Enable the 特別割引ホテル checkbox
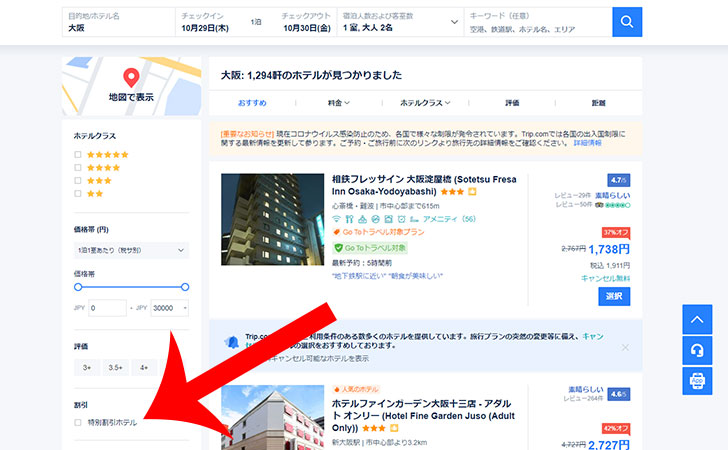 (x=78, y=423)
